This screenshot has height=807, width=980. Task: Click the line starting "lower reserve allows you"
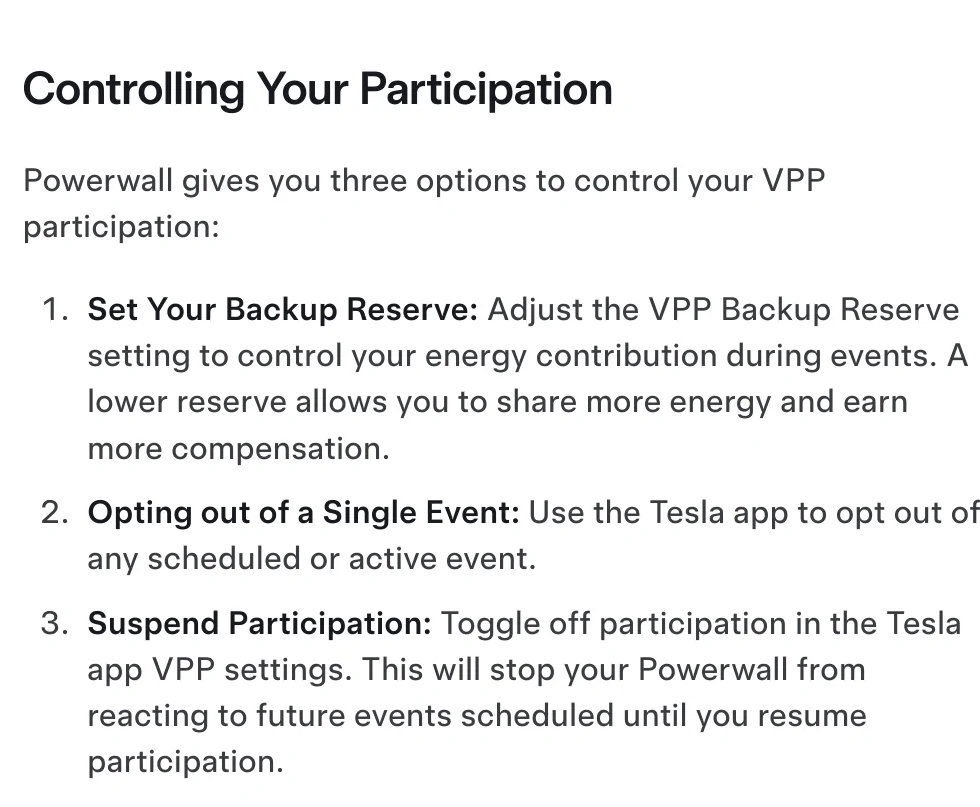click(498, 402)
